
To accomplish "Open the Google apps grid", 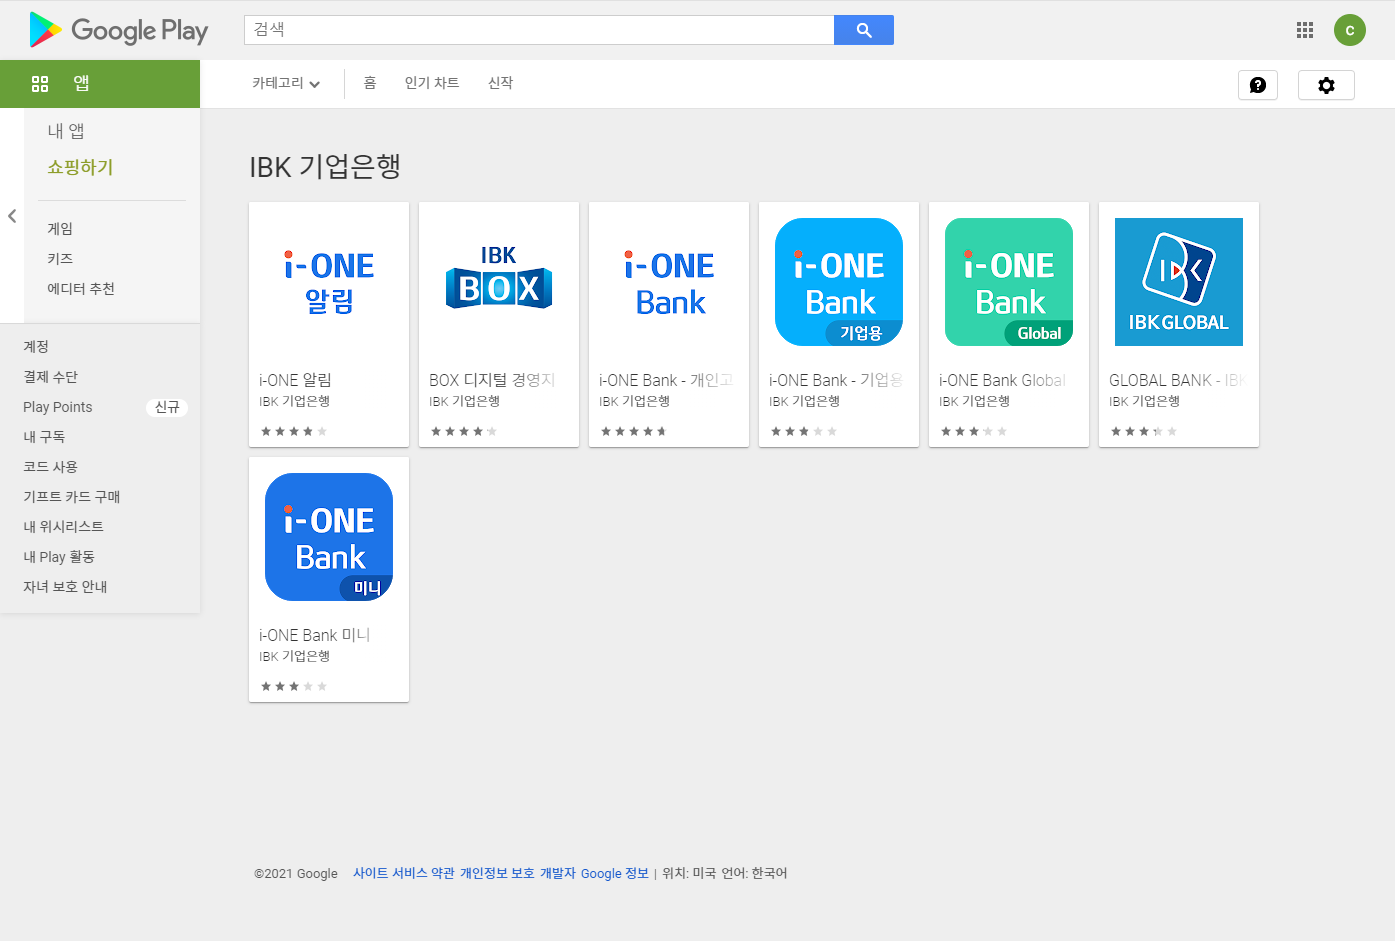I will [x=1305, y=30].
